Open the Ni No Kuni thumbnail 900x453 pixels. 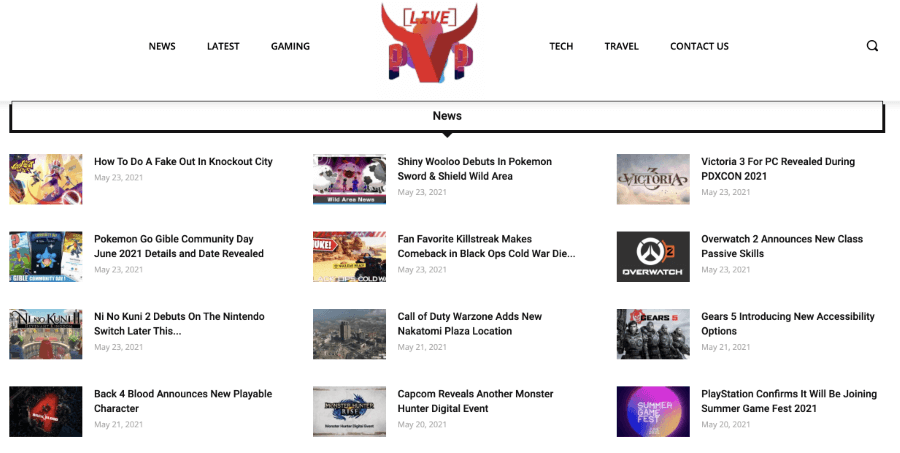pyautogui.click(x=46, y=334)
